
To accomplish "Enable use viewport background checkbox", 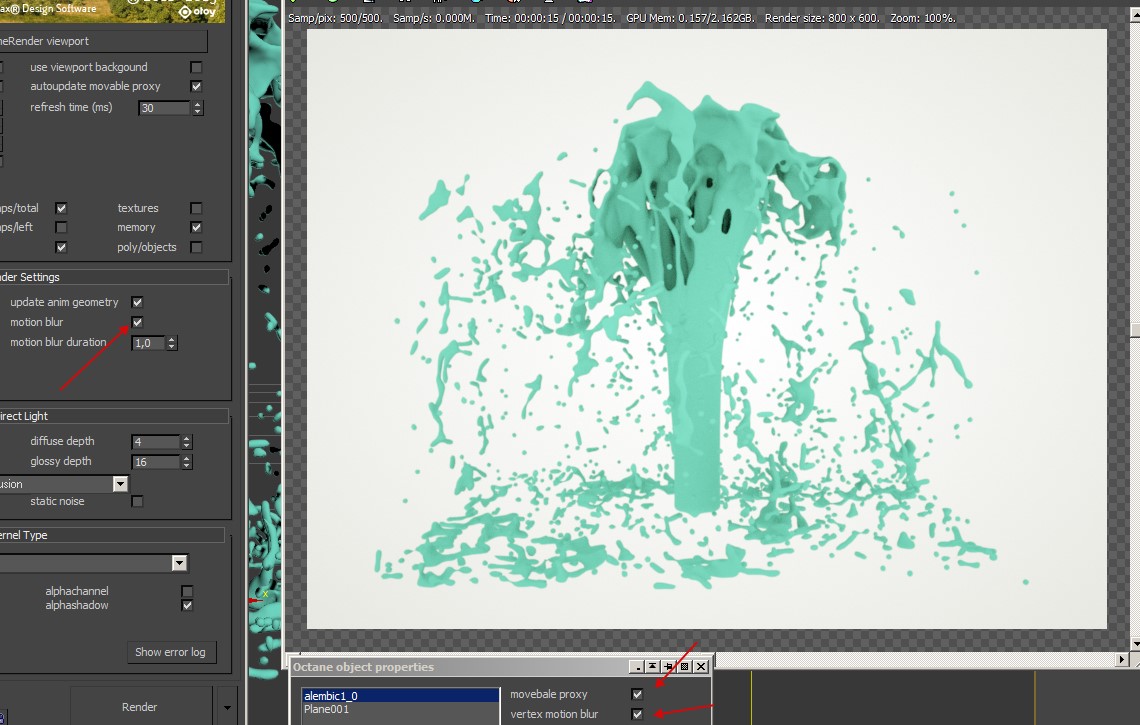I will [196, 67].
